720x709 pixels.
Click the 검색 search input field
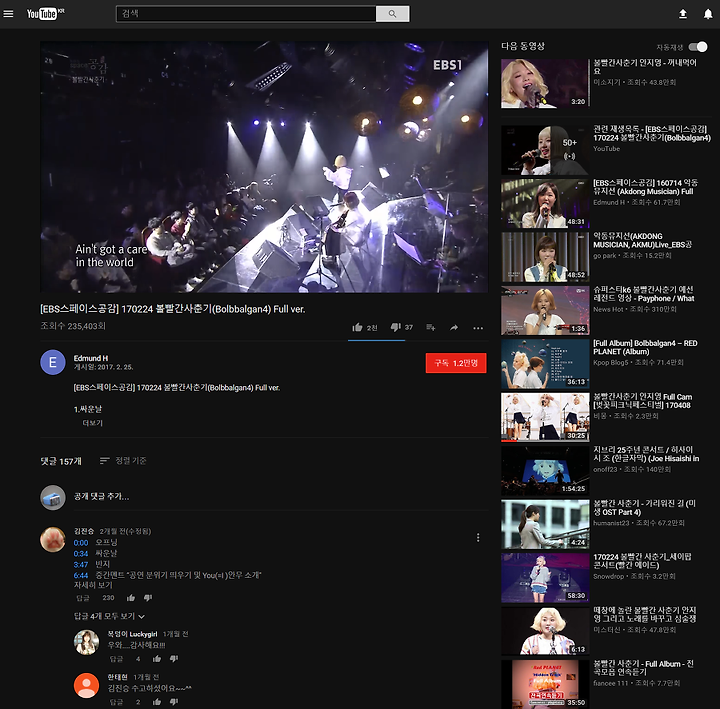246,14
